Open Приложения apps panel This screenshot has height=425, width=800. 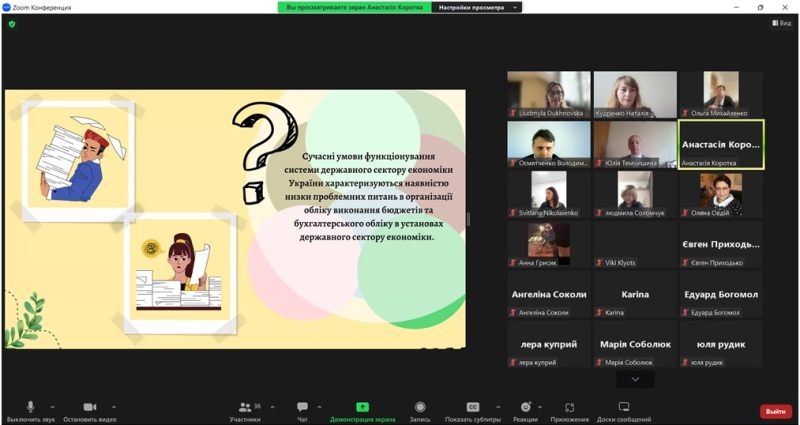(x=569, y=412)
